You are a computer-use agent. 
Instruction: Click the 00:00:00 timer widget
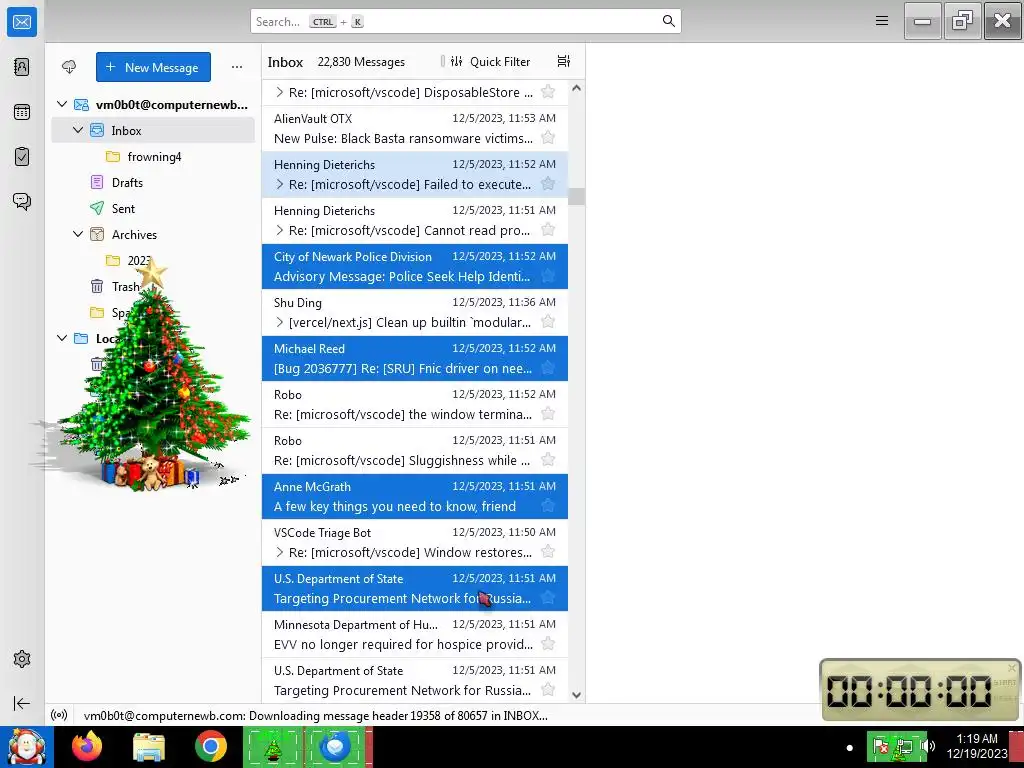pos(920,690)
